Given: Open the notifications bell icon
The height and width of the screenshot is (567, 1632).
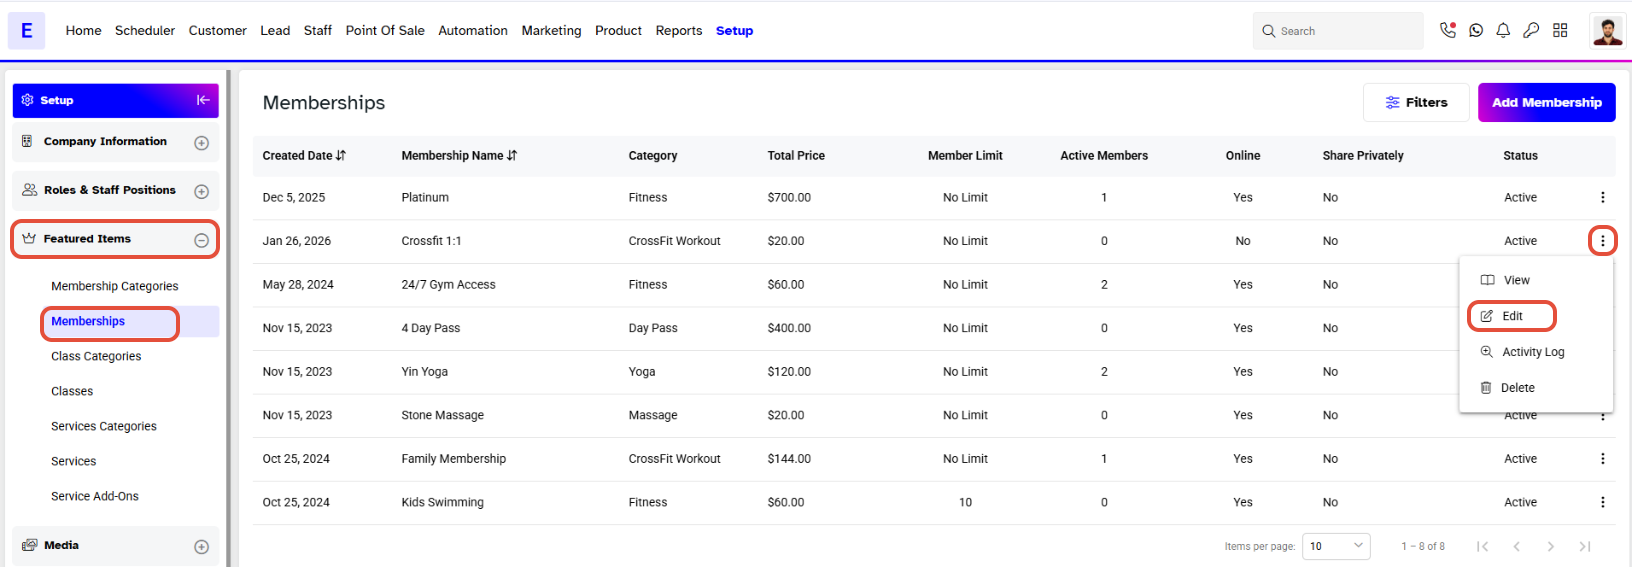Looking at the screenshot, I should tap(1503, 31).
